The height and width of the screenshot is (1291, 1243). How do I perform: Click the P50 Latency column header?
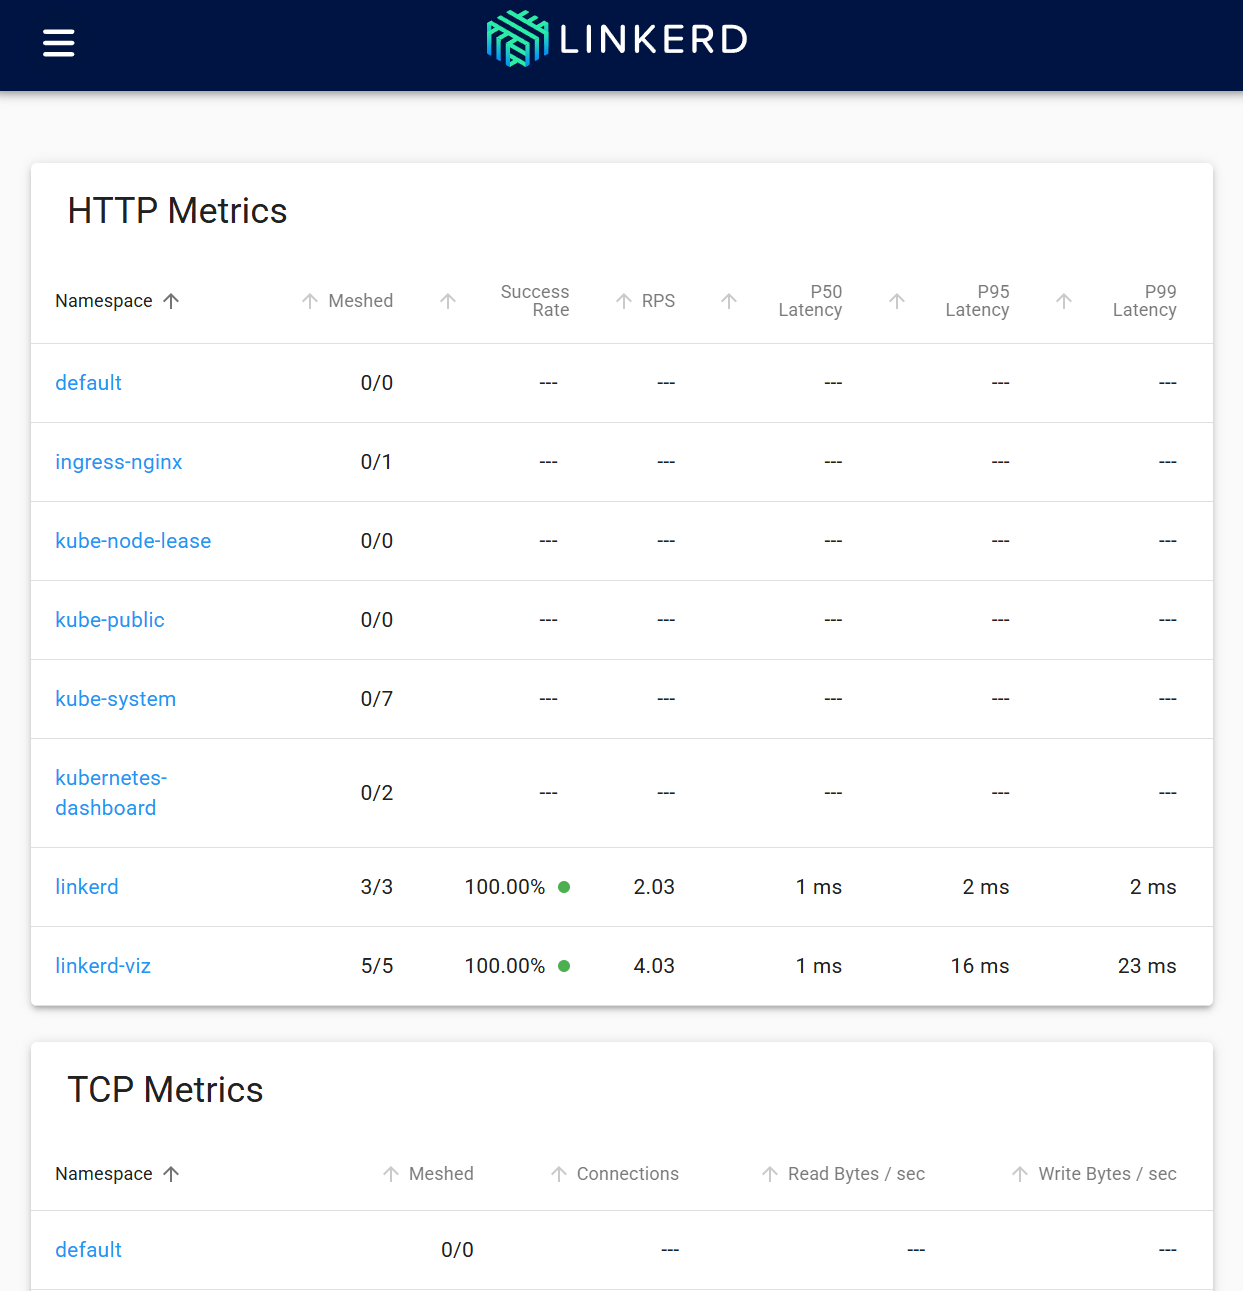tap(810, 301)
